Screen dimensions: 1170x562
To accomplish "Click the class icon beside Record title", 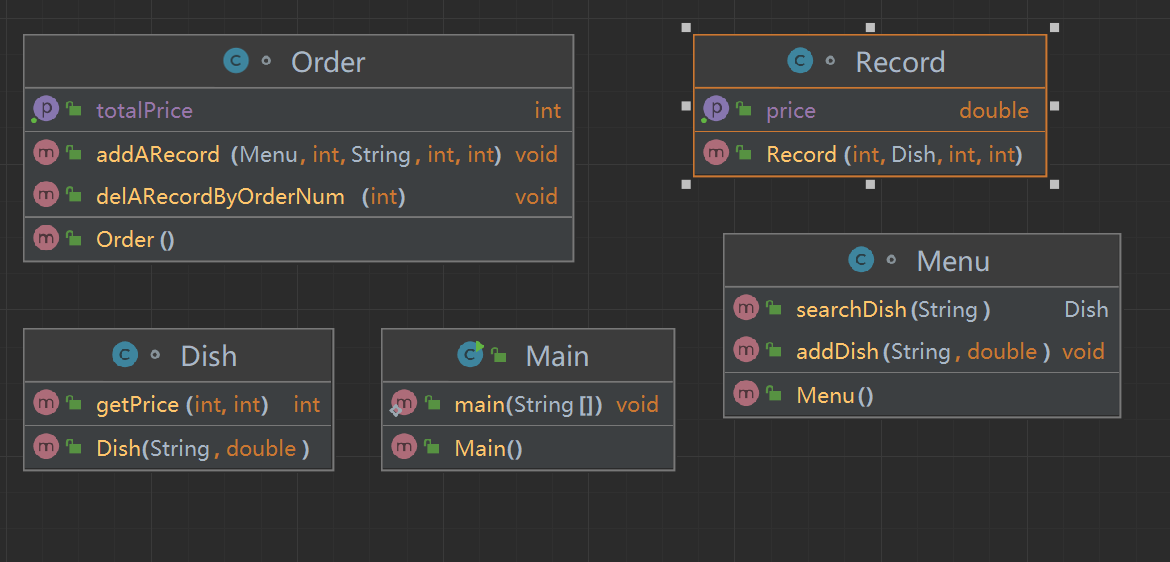I will click(800, 62).
